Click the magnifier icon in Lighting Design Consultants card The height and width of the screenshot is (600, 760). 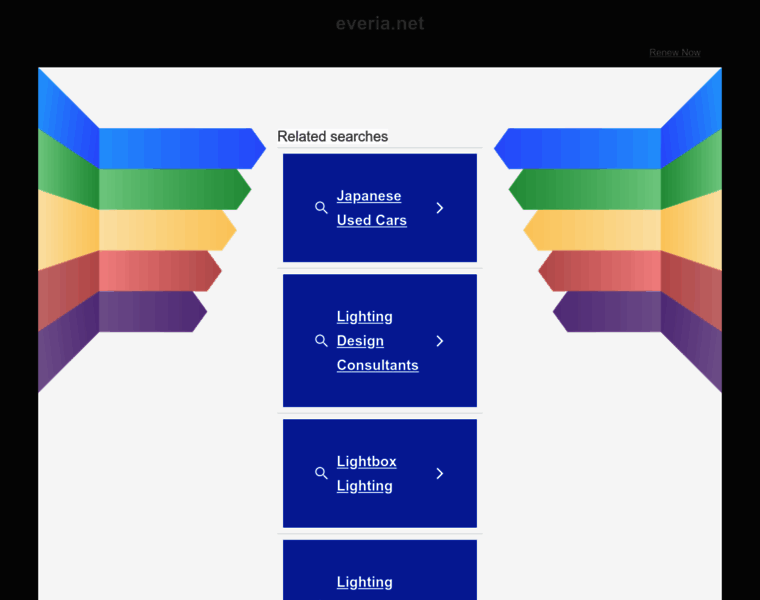coord(321,341)
